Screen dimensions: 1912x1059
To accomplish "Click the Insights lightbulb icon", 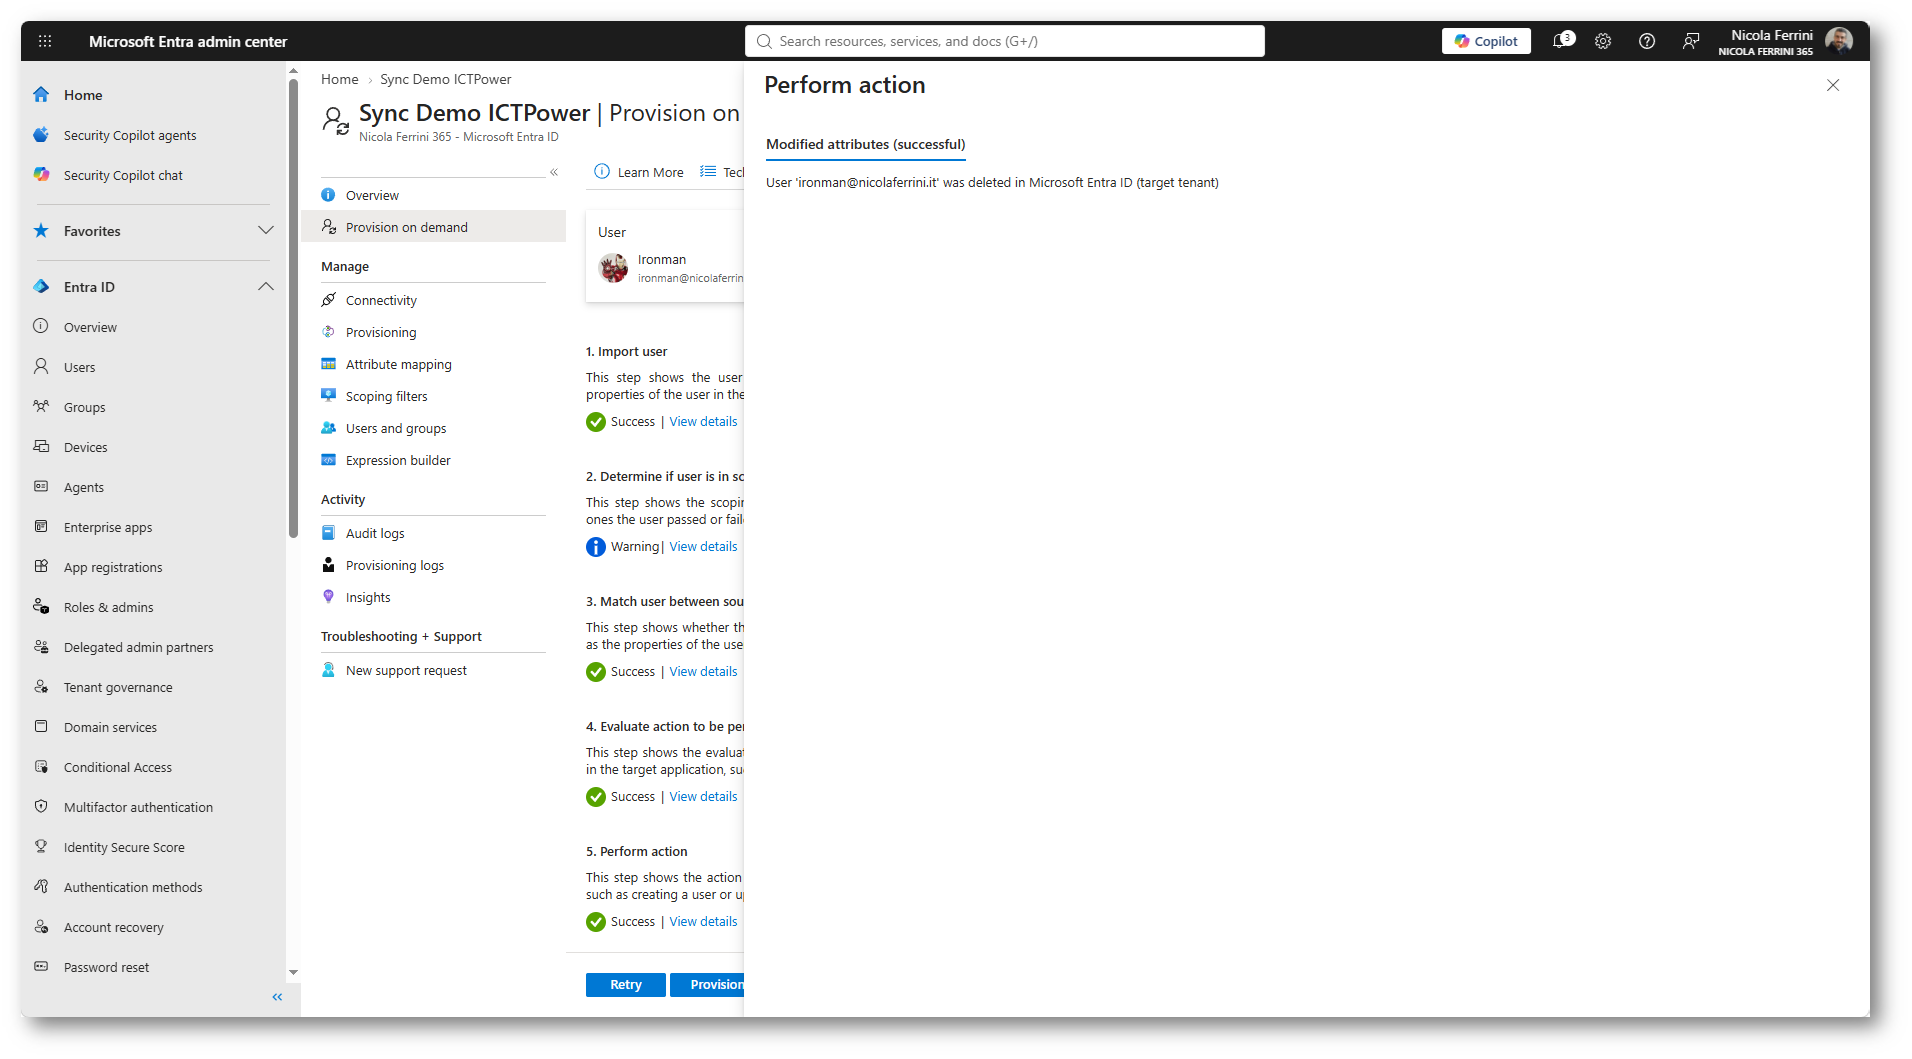I will [x=328, y=597].
